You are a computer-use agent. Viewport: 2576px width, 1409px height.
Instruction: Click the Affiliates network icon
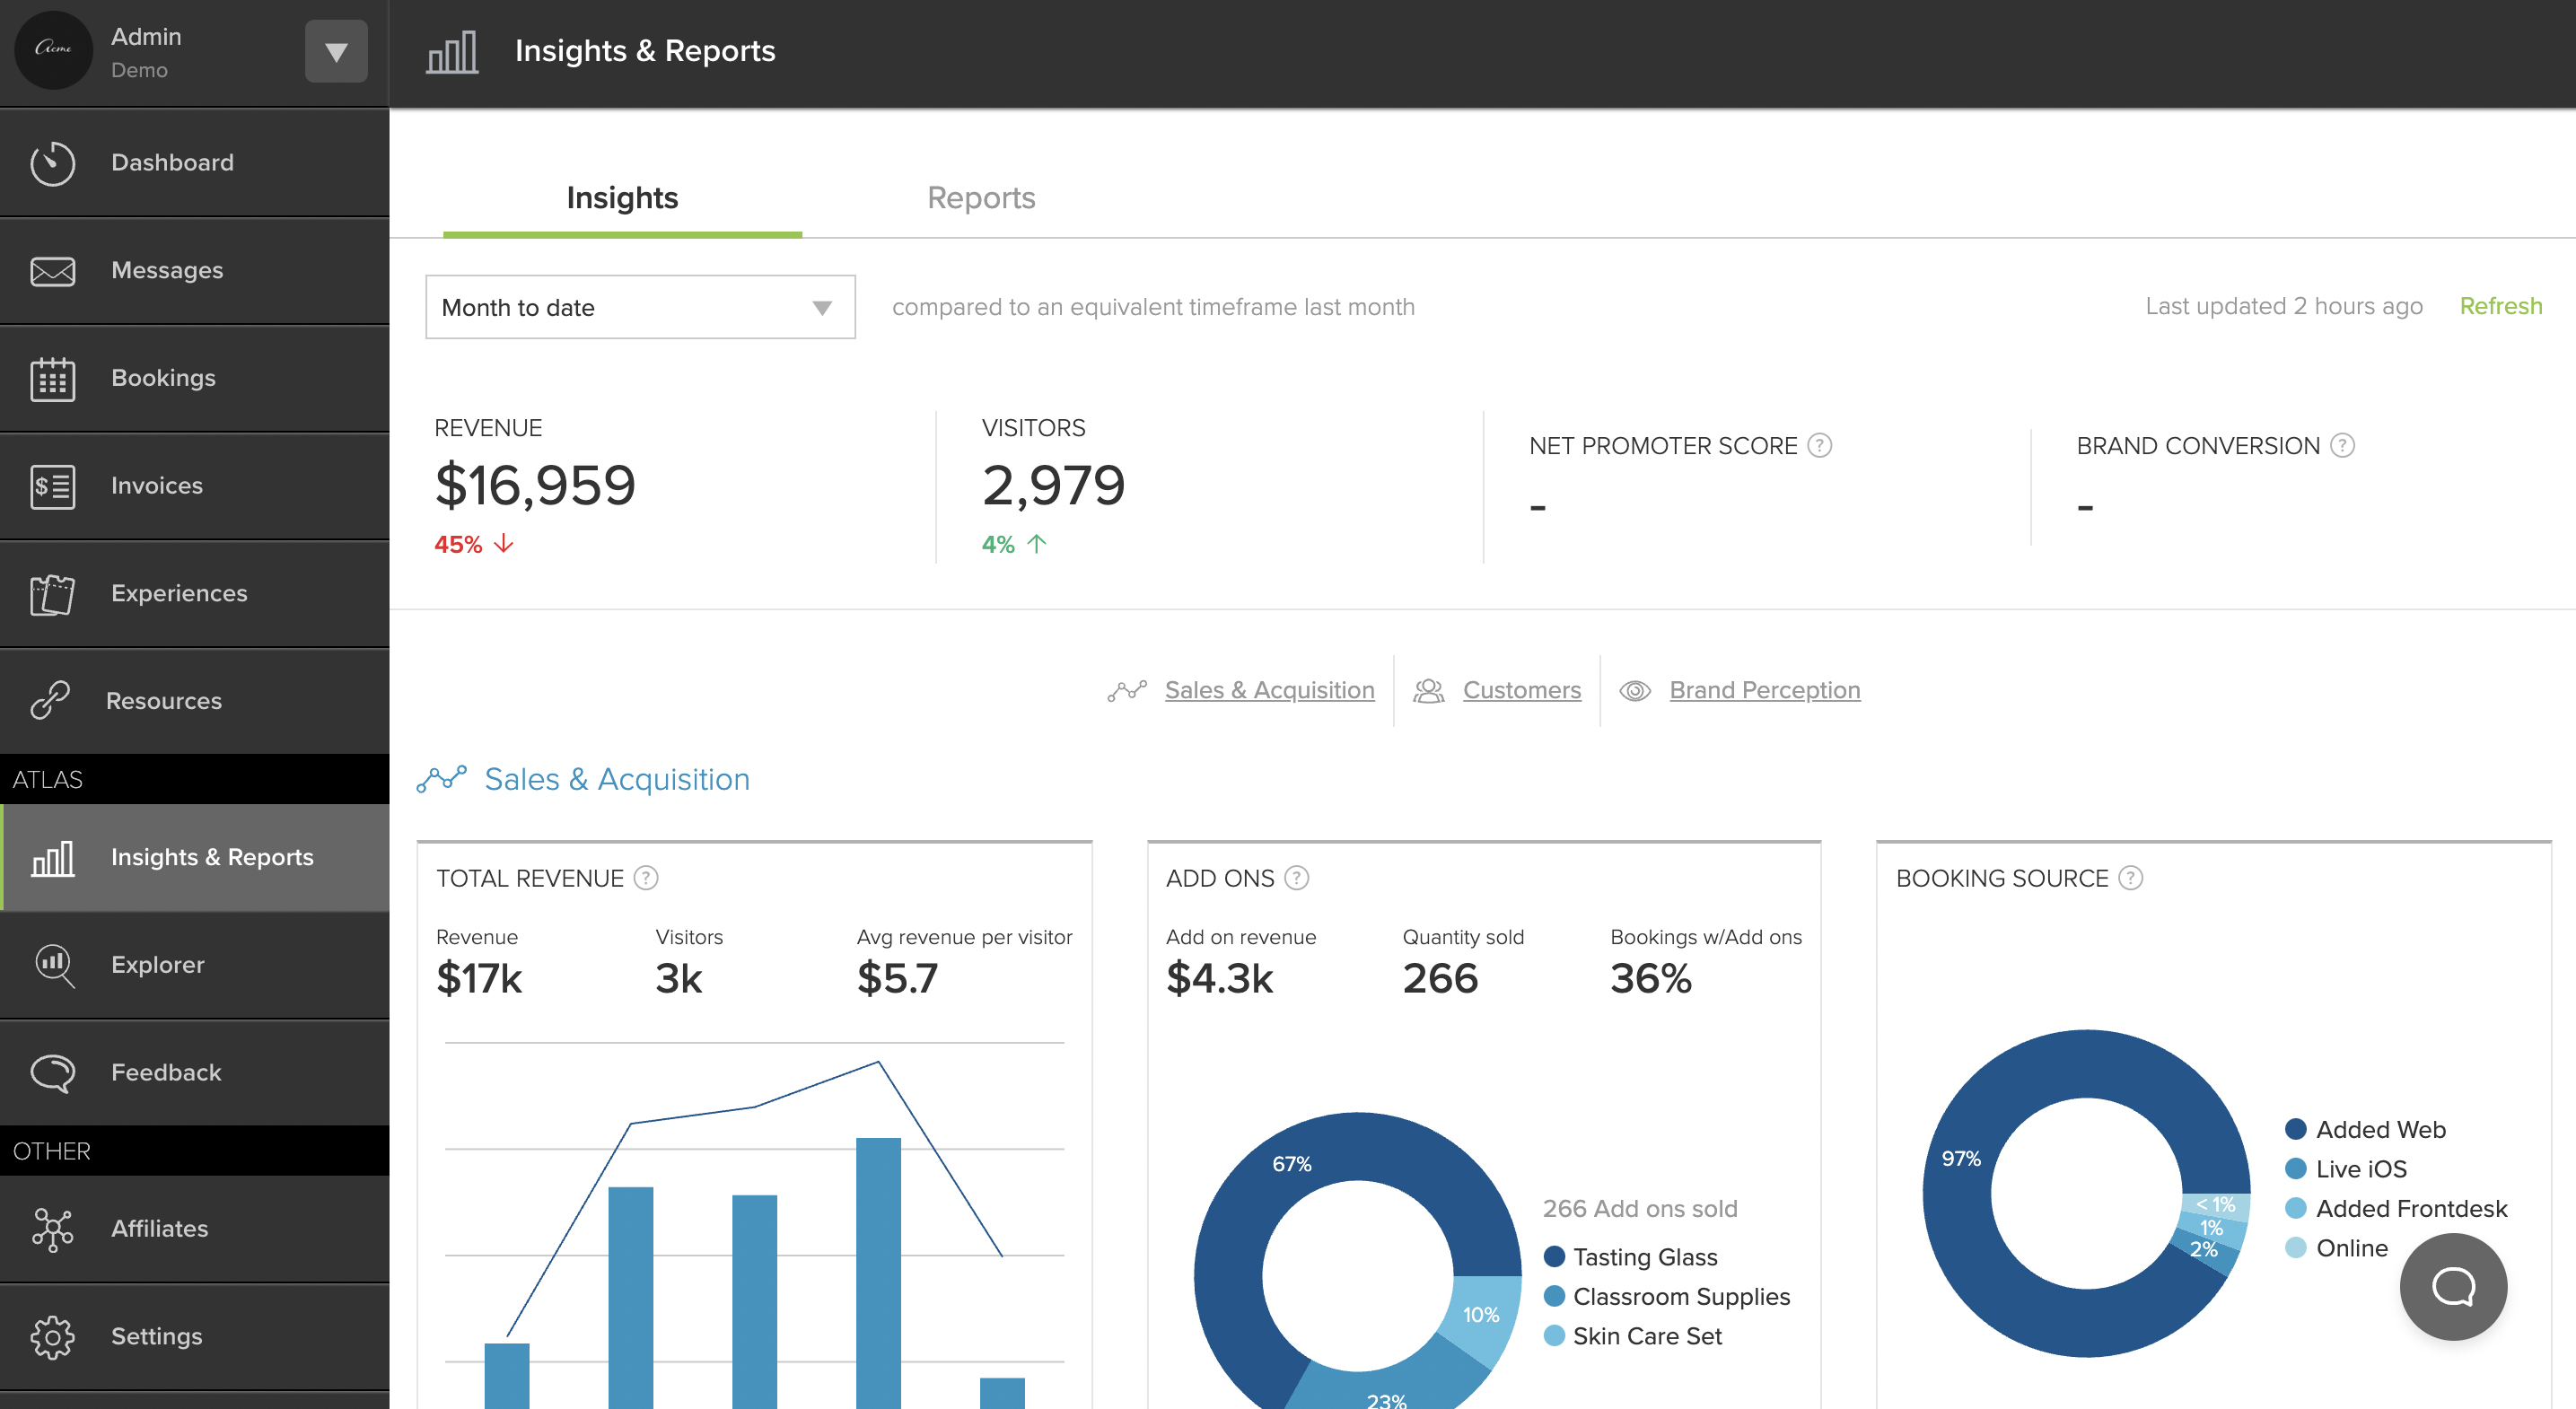pos(52,1229)
